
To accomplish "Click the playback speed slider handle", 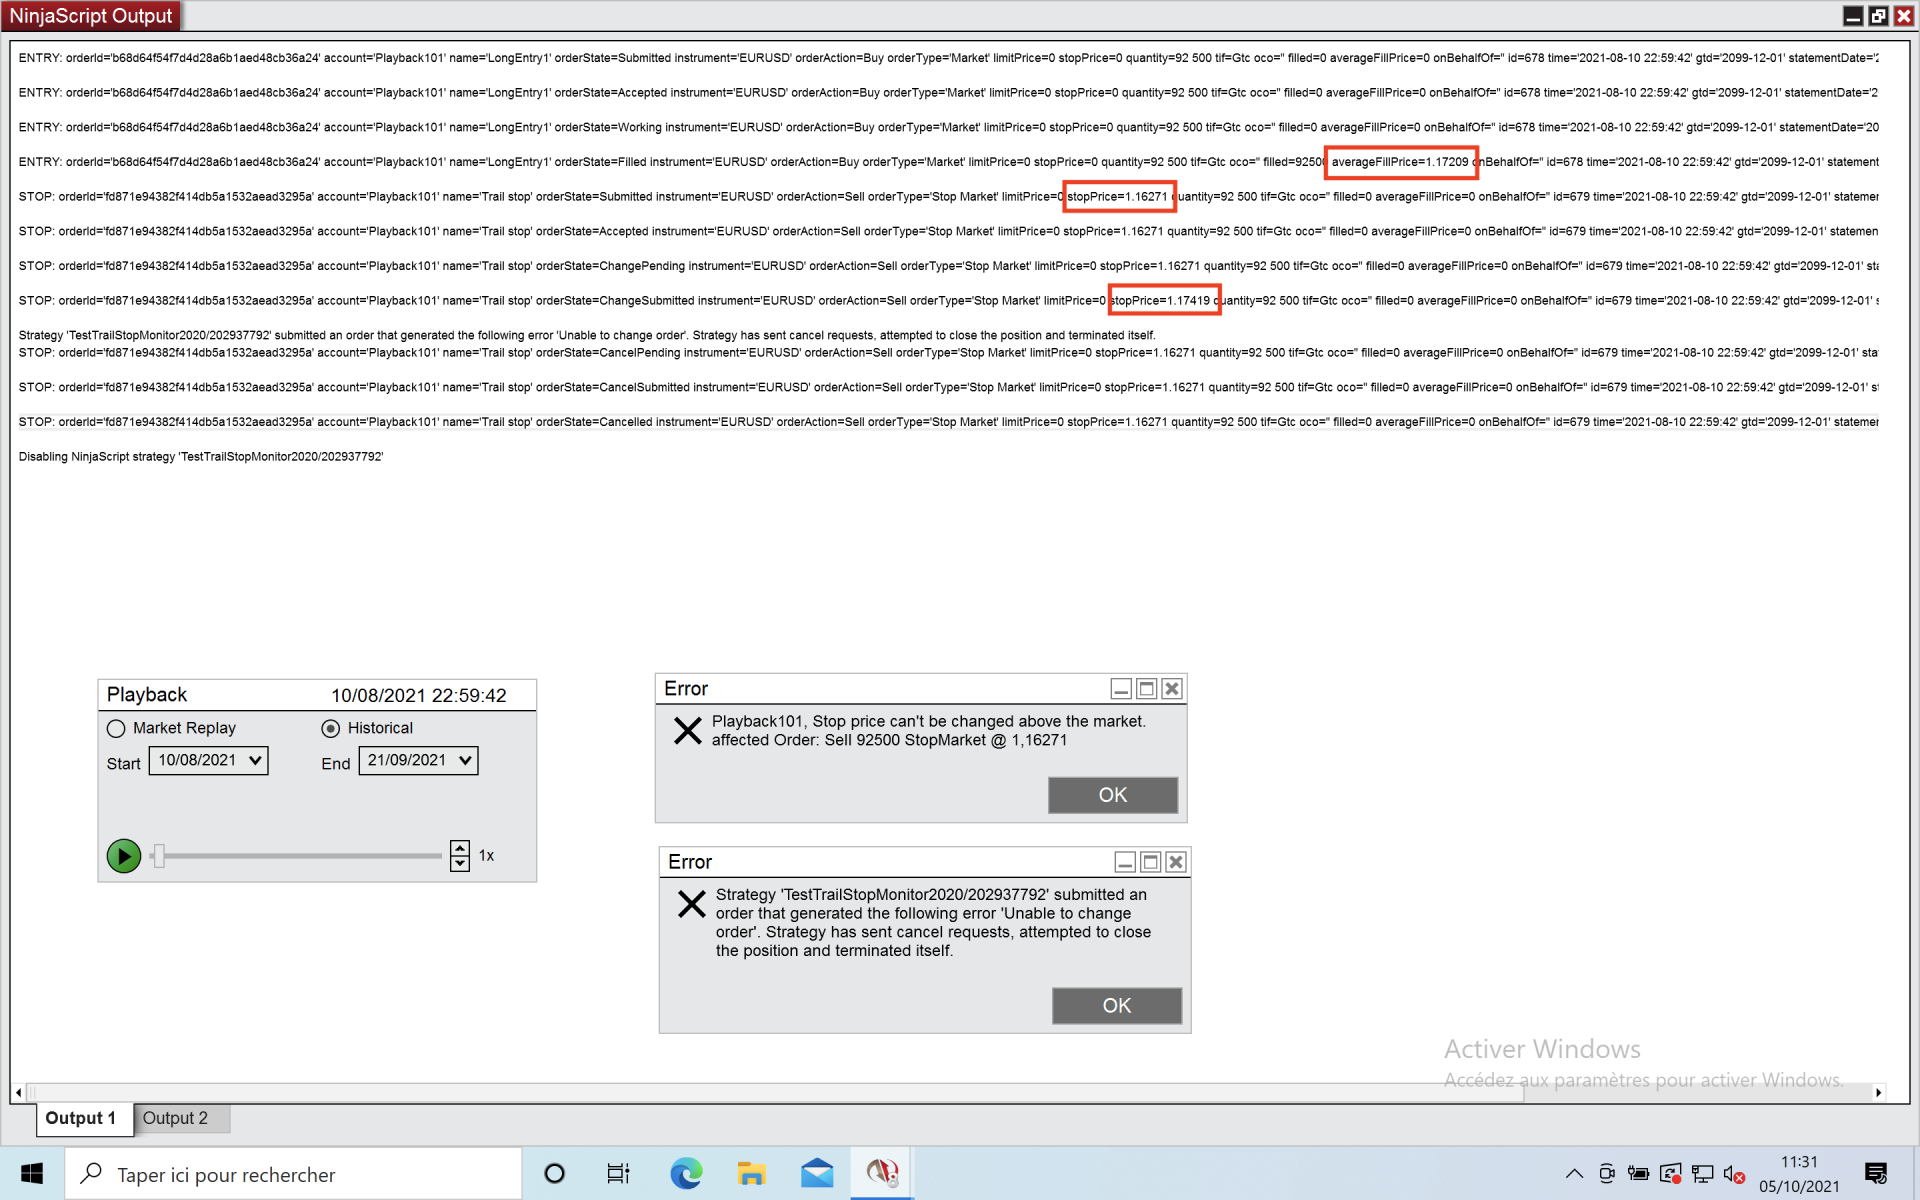I will point(158,856).
